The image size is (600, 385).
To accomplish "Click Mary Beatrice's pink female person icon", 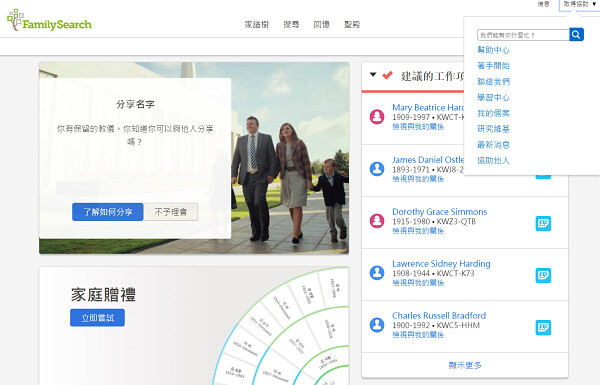I will (377, 116).
